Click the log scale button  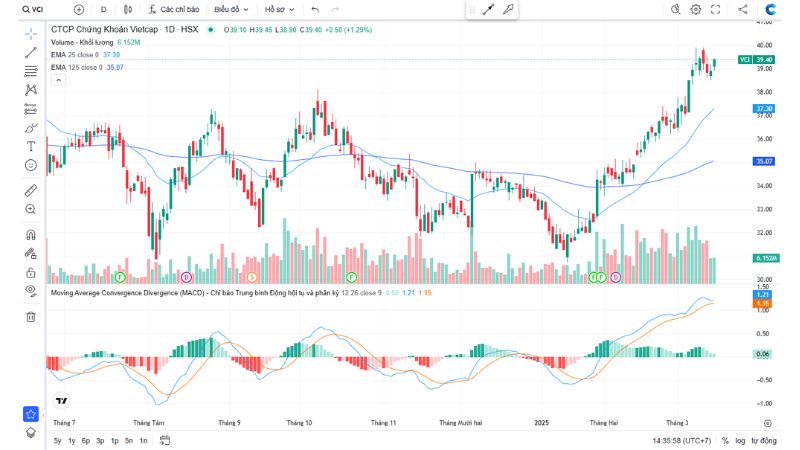tap(739, 440)
